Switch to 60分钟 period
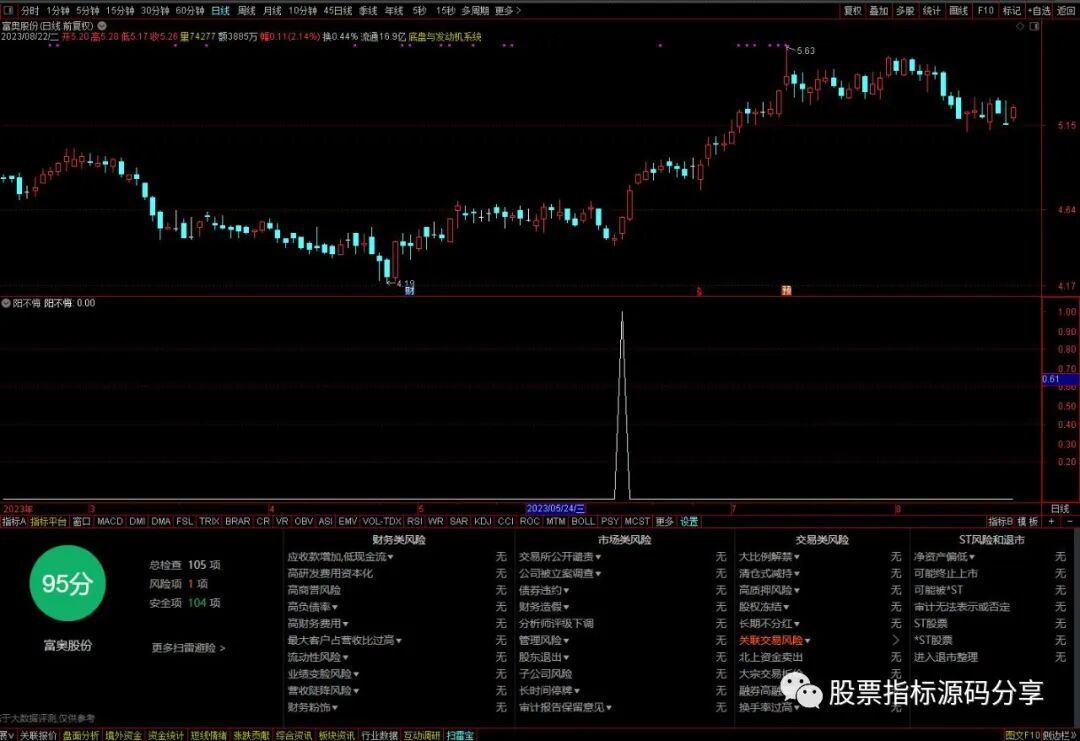Image resolution: width=1080 pixels, height=741 pixels. pyautogui.click(x=190, y=10)
